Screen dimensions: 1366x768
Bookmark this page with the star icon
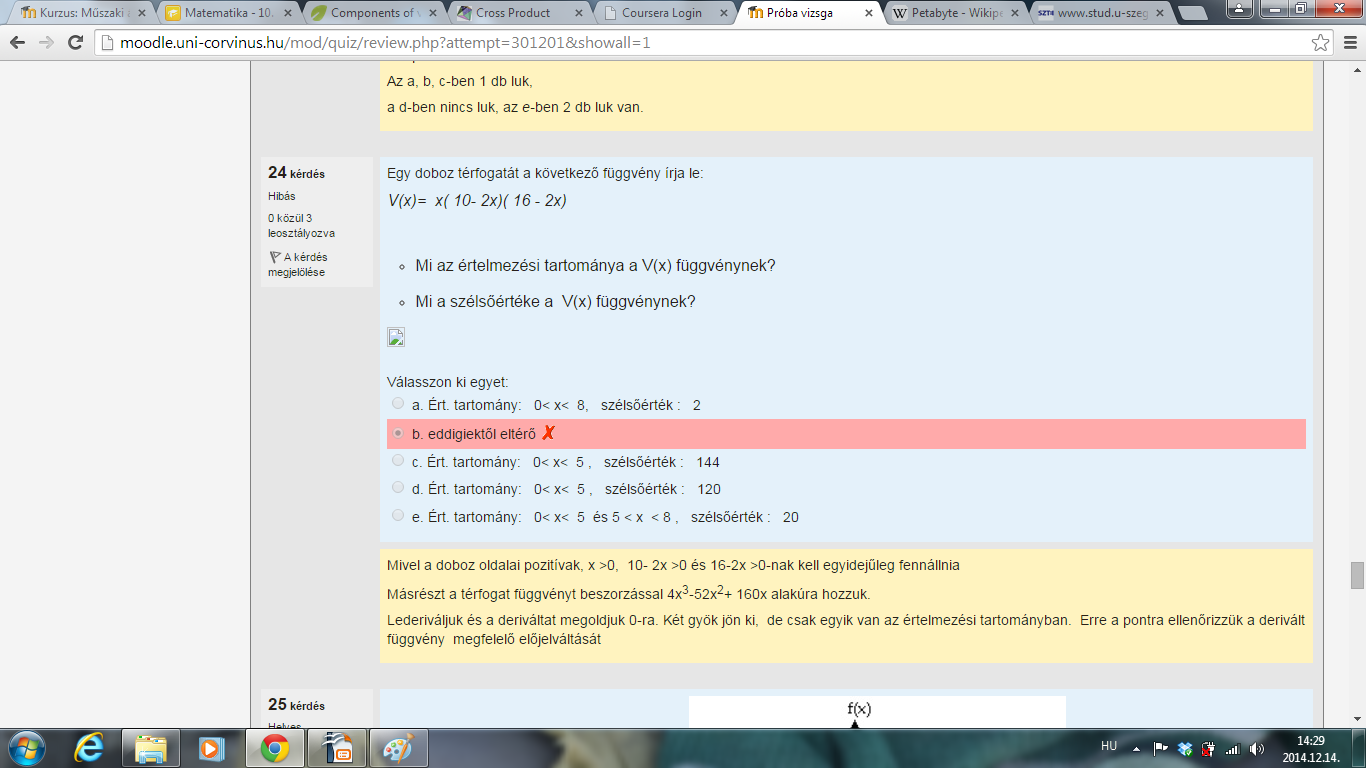(x=1320, y=43)
